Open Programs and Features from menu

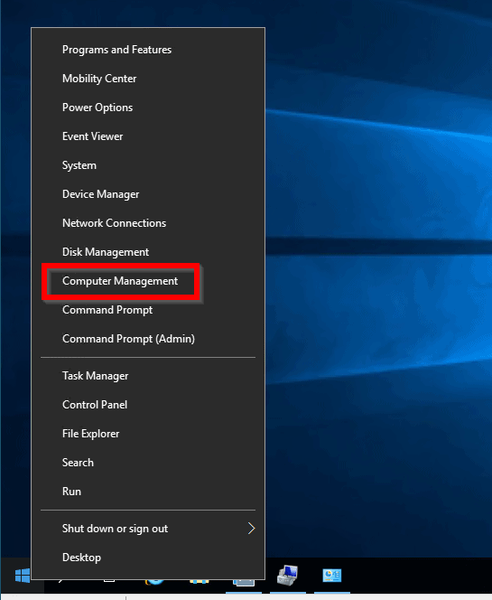click(x=148, y=50)
